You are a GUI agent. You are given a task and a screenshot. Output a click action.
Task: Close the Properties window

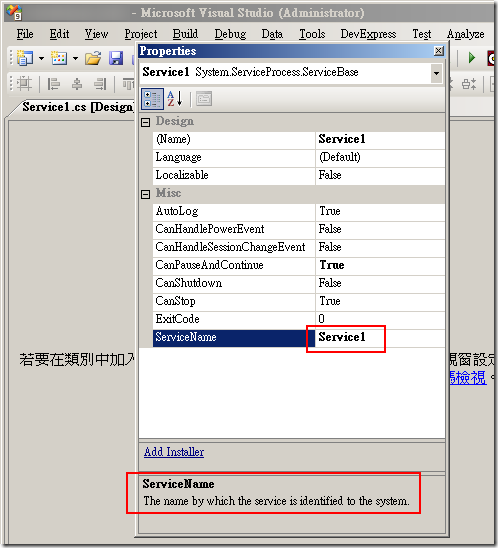(x=438, y=51)
